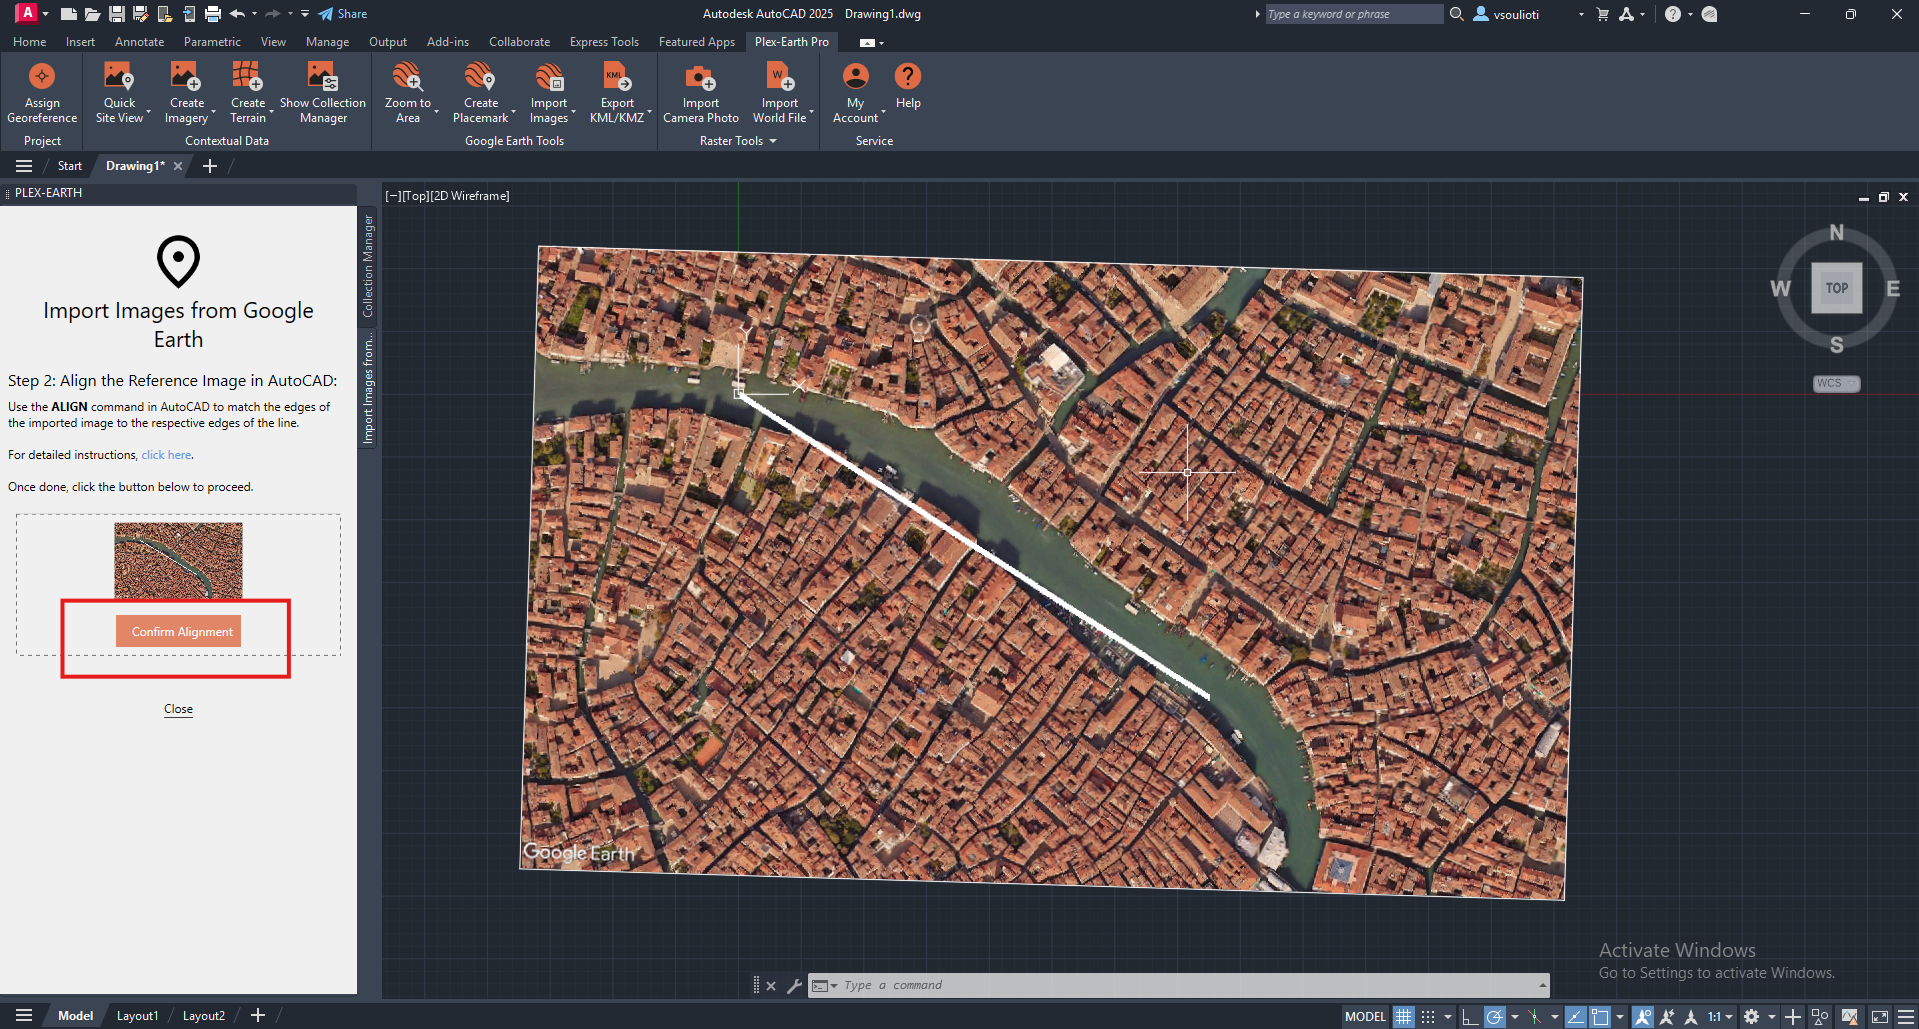Toggle polar tracking
Screen dimensions: 1919x1029
point(1494,1016)
